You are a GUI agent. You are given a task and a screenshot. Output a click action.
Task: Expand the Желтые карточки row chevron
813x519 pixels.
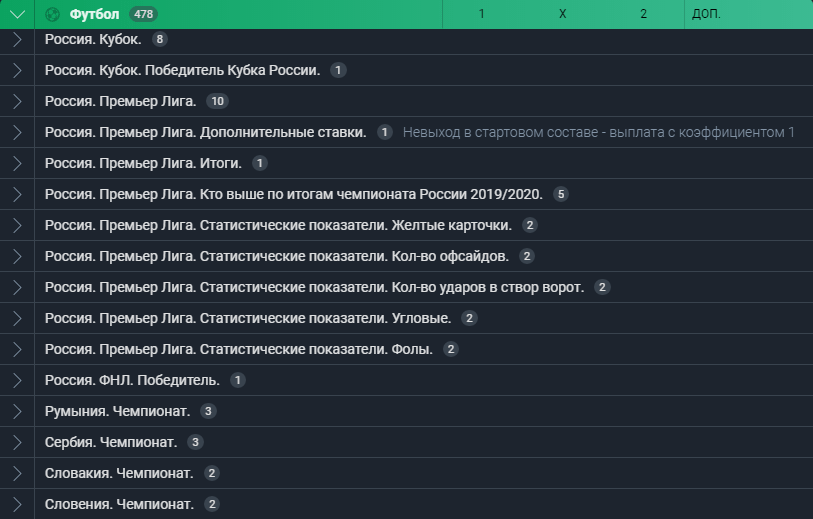pos(17,226)
